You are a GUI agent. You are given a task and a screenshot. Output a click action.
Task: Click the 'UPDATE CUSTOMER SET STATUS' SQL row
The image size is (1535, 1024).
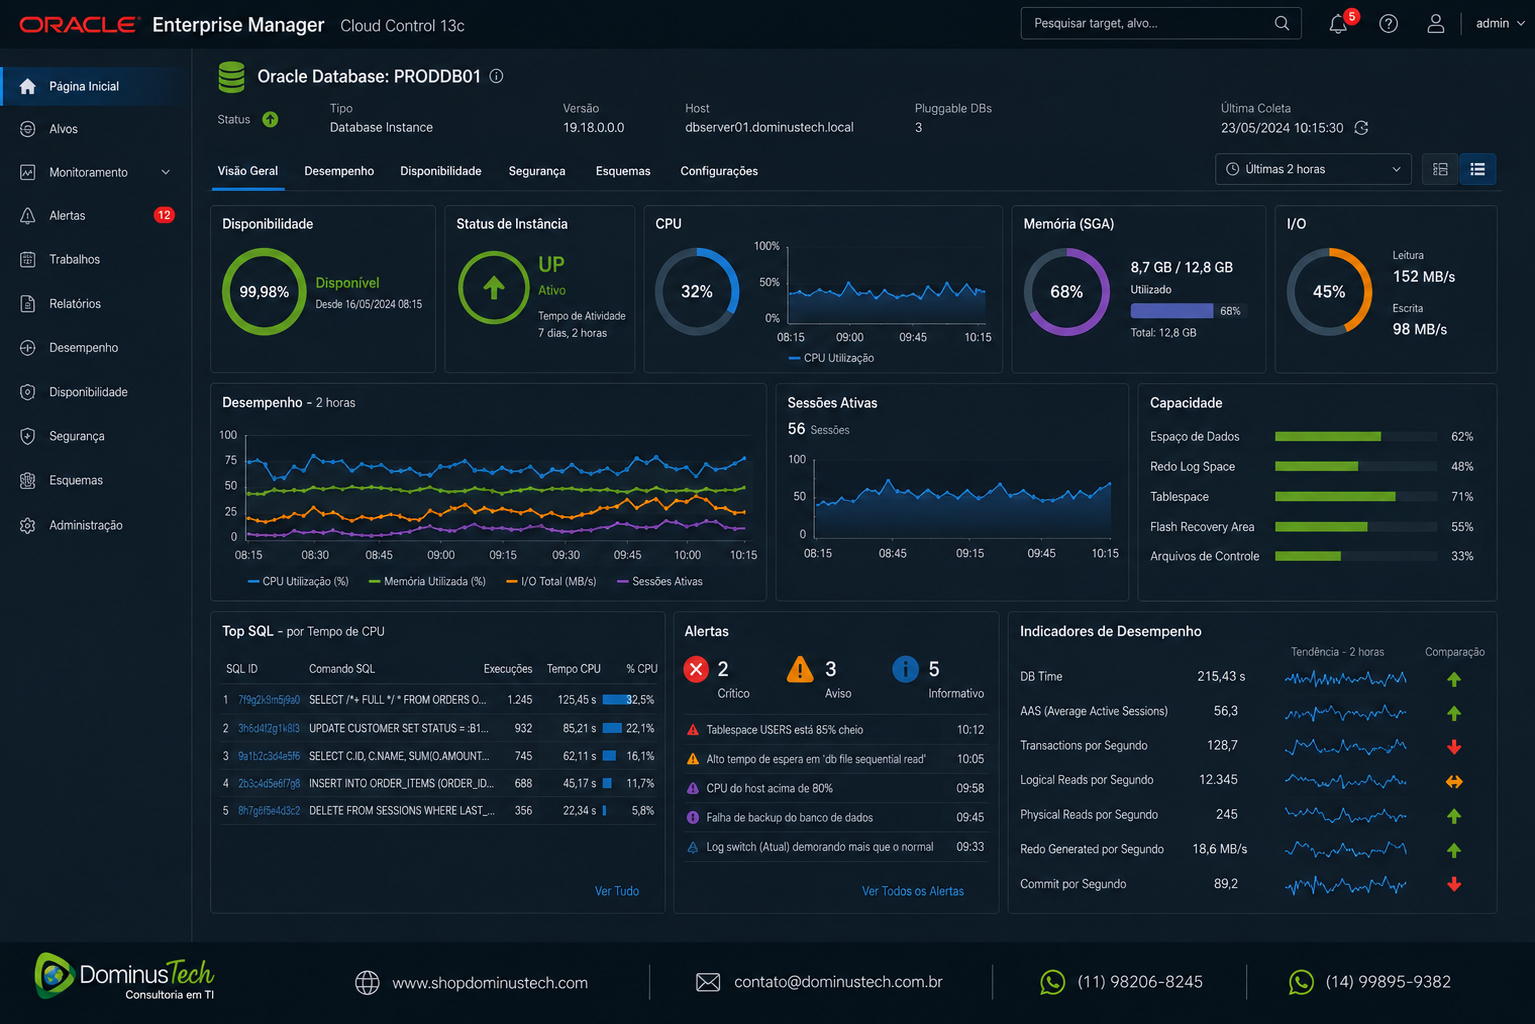(x=440, y=728)
